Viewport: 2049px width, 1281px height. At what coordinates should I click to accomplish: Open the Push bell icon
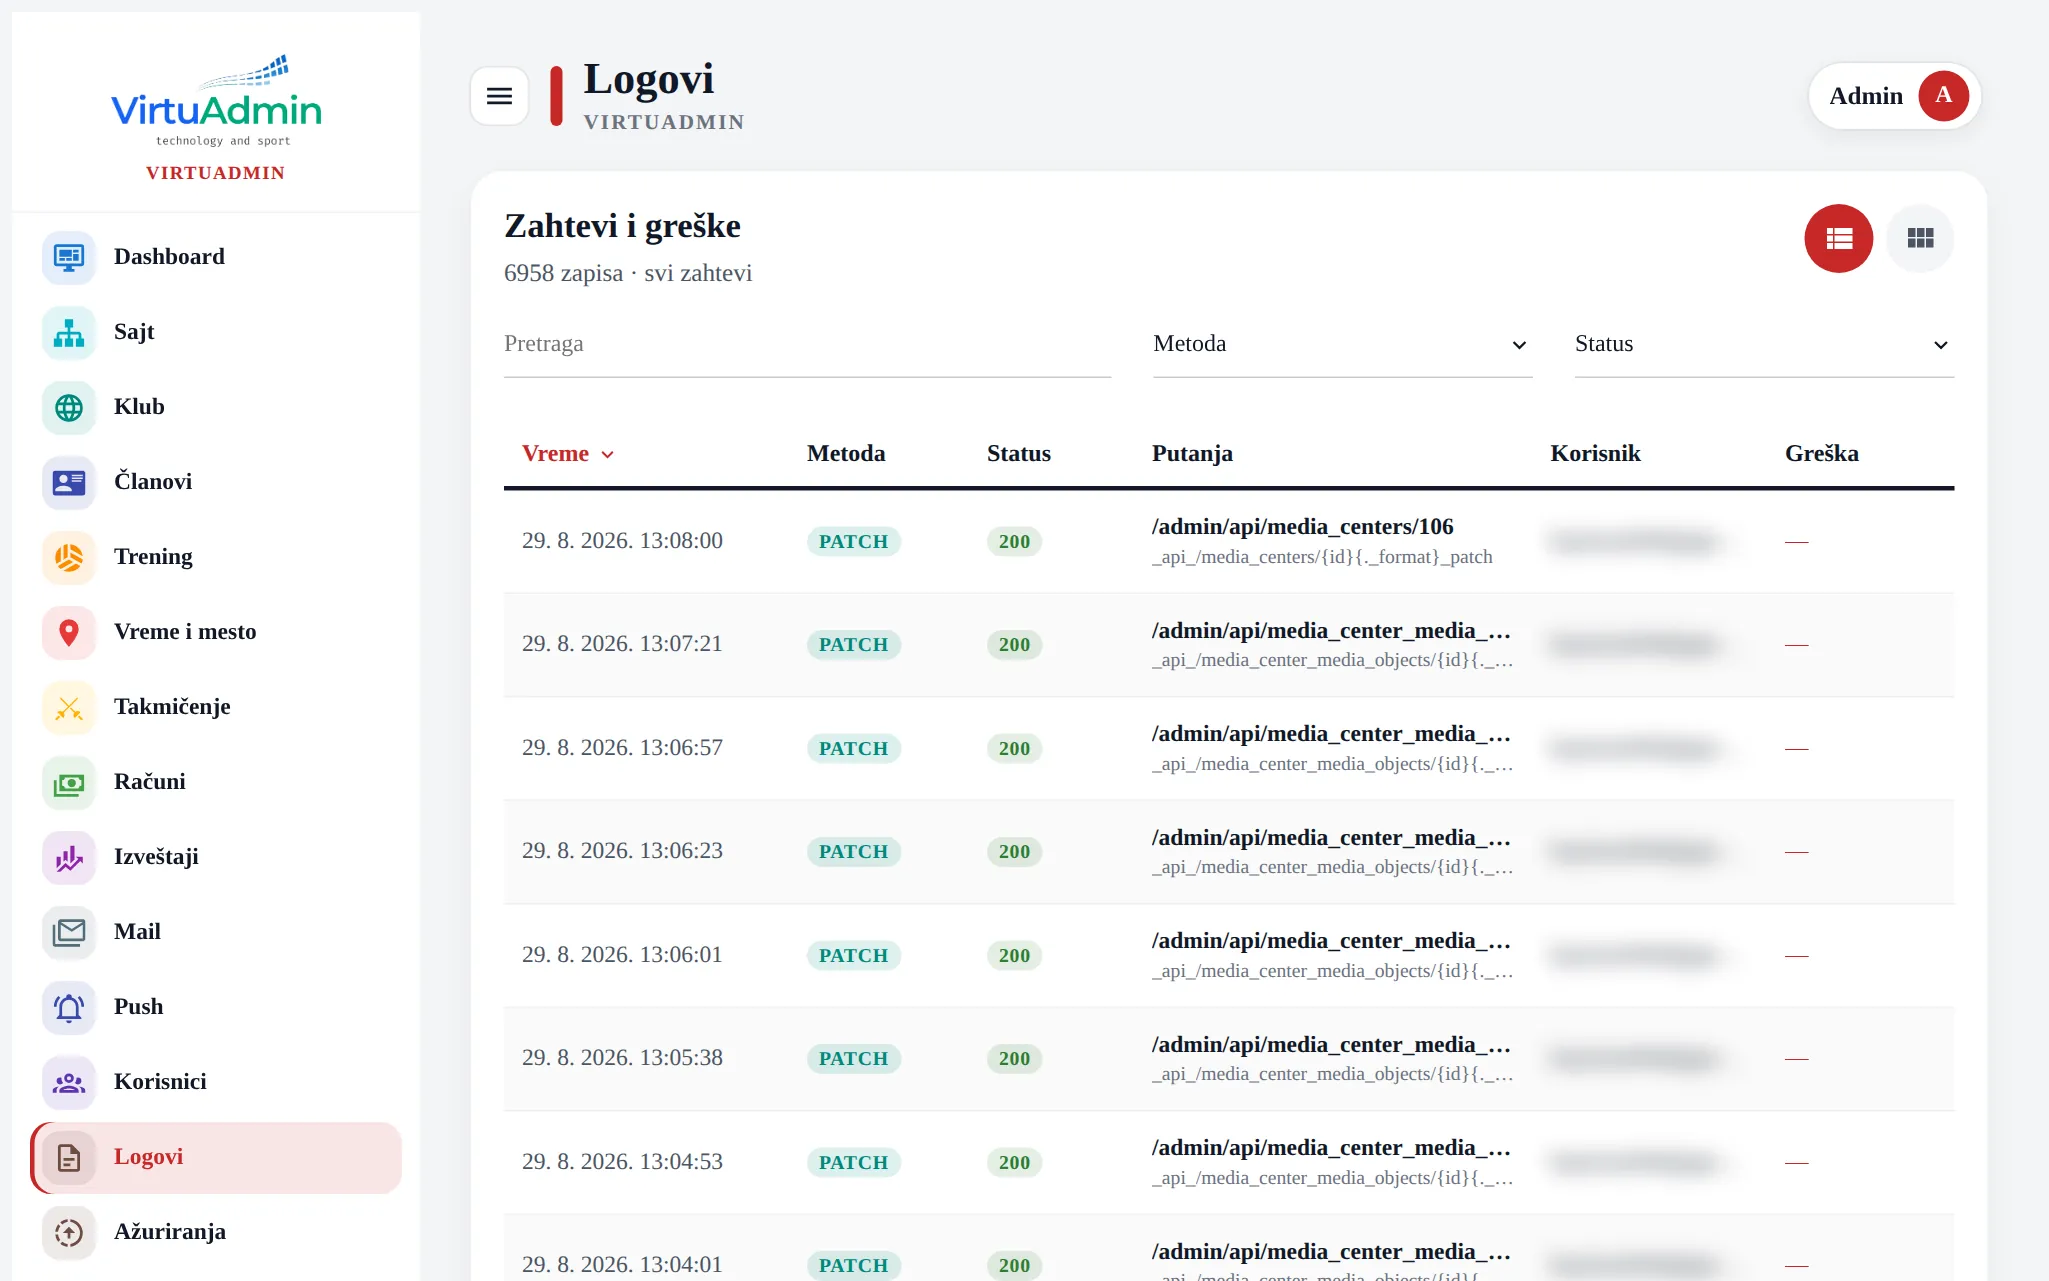[69, 1007]
